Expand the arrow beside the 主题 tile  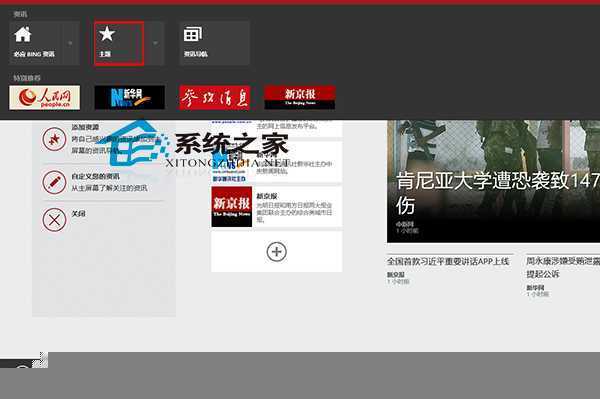tap(155, 43)
